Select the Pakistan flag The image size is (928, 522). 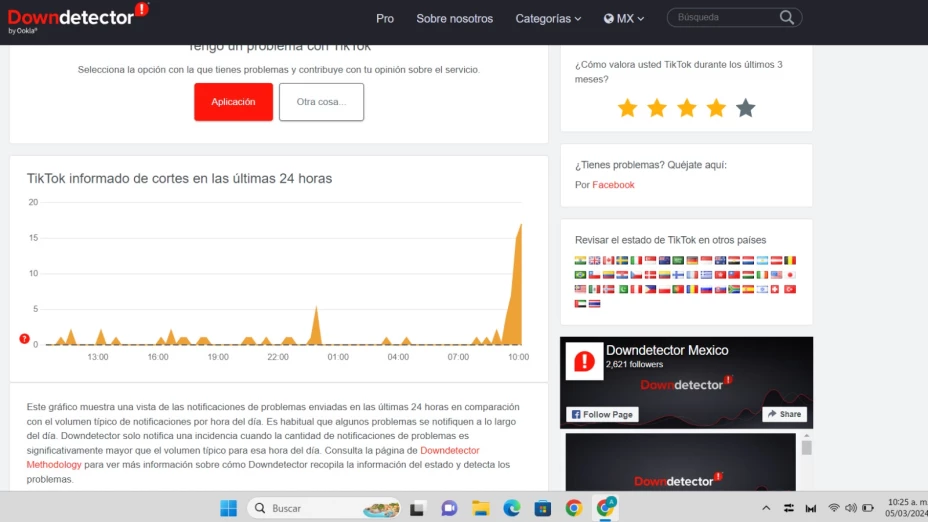tap(622, 289)
